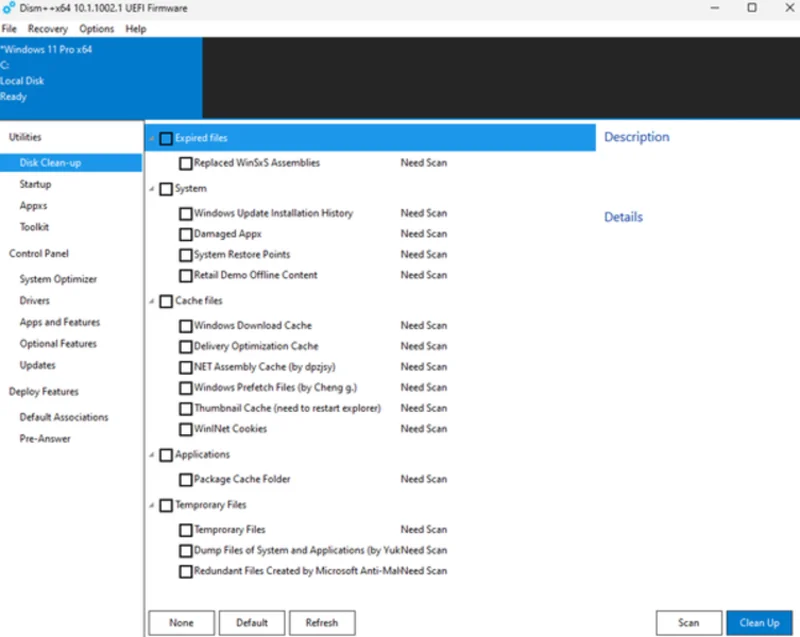Collapse the Cache files group
800x637 pixels.
[152, 301]
